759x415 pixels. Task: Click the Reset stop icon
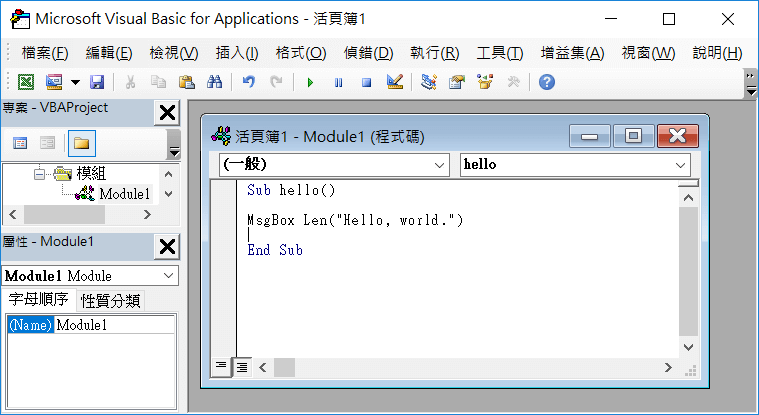coord(366,82)
